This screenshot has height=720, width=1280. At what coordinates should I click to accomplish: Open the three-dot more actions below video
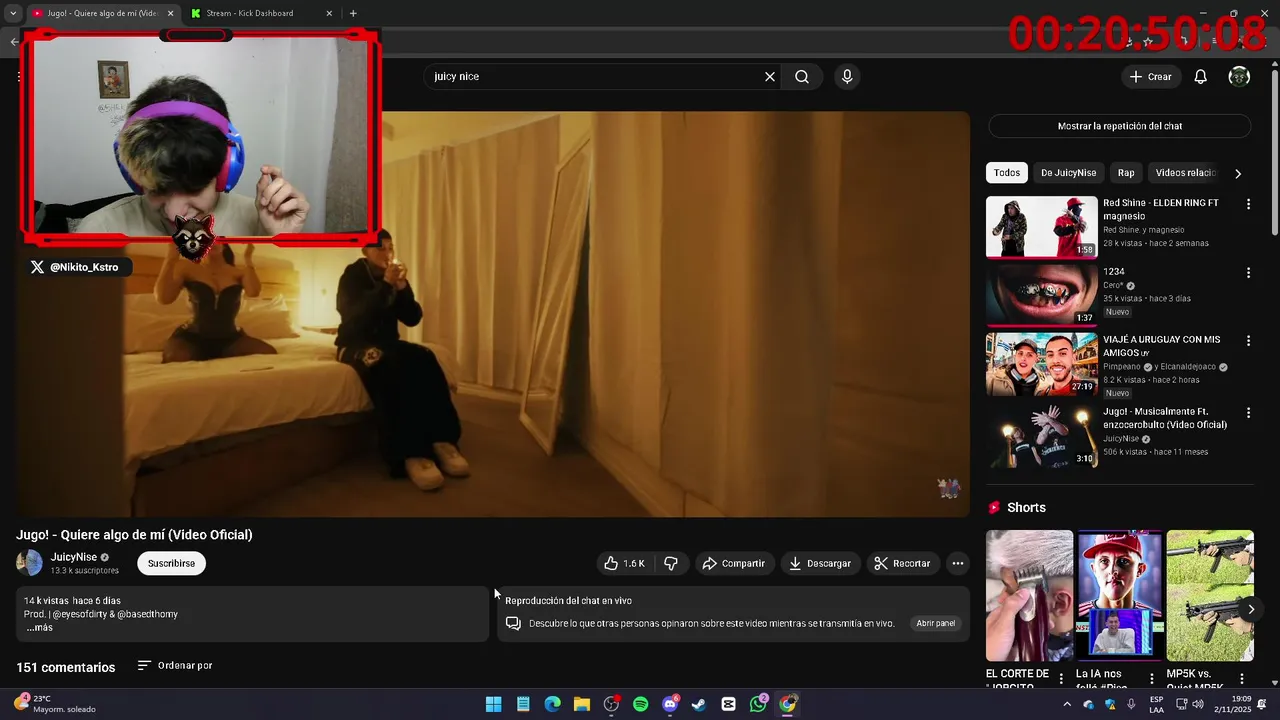pos(958,564)
